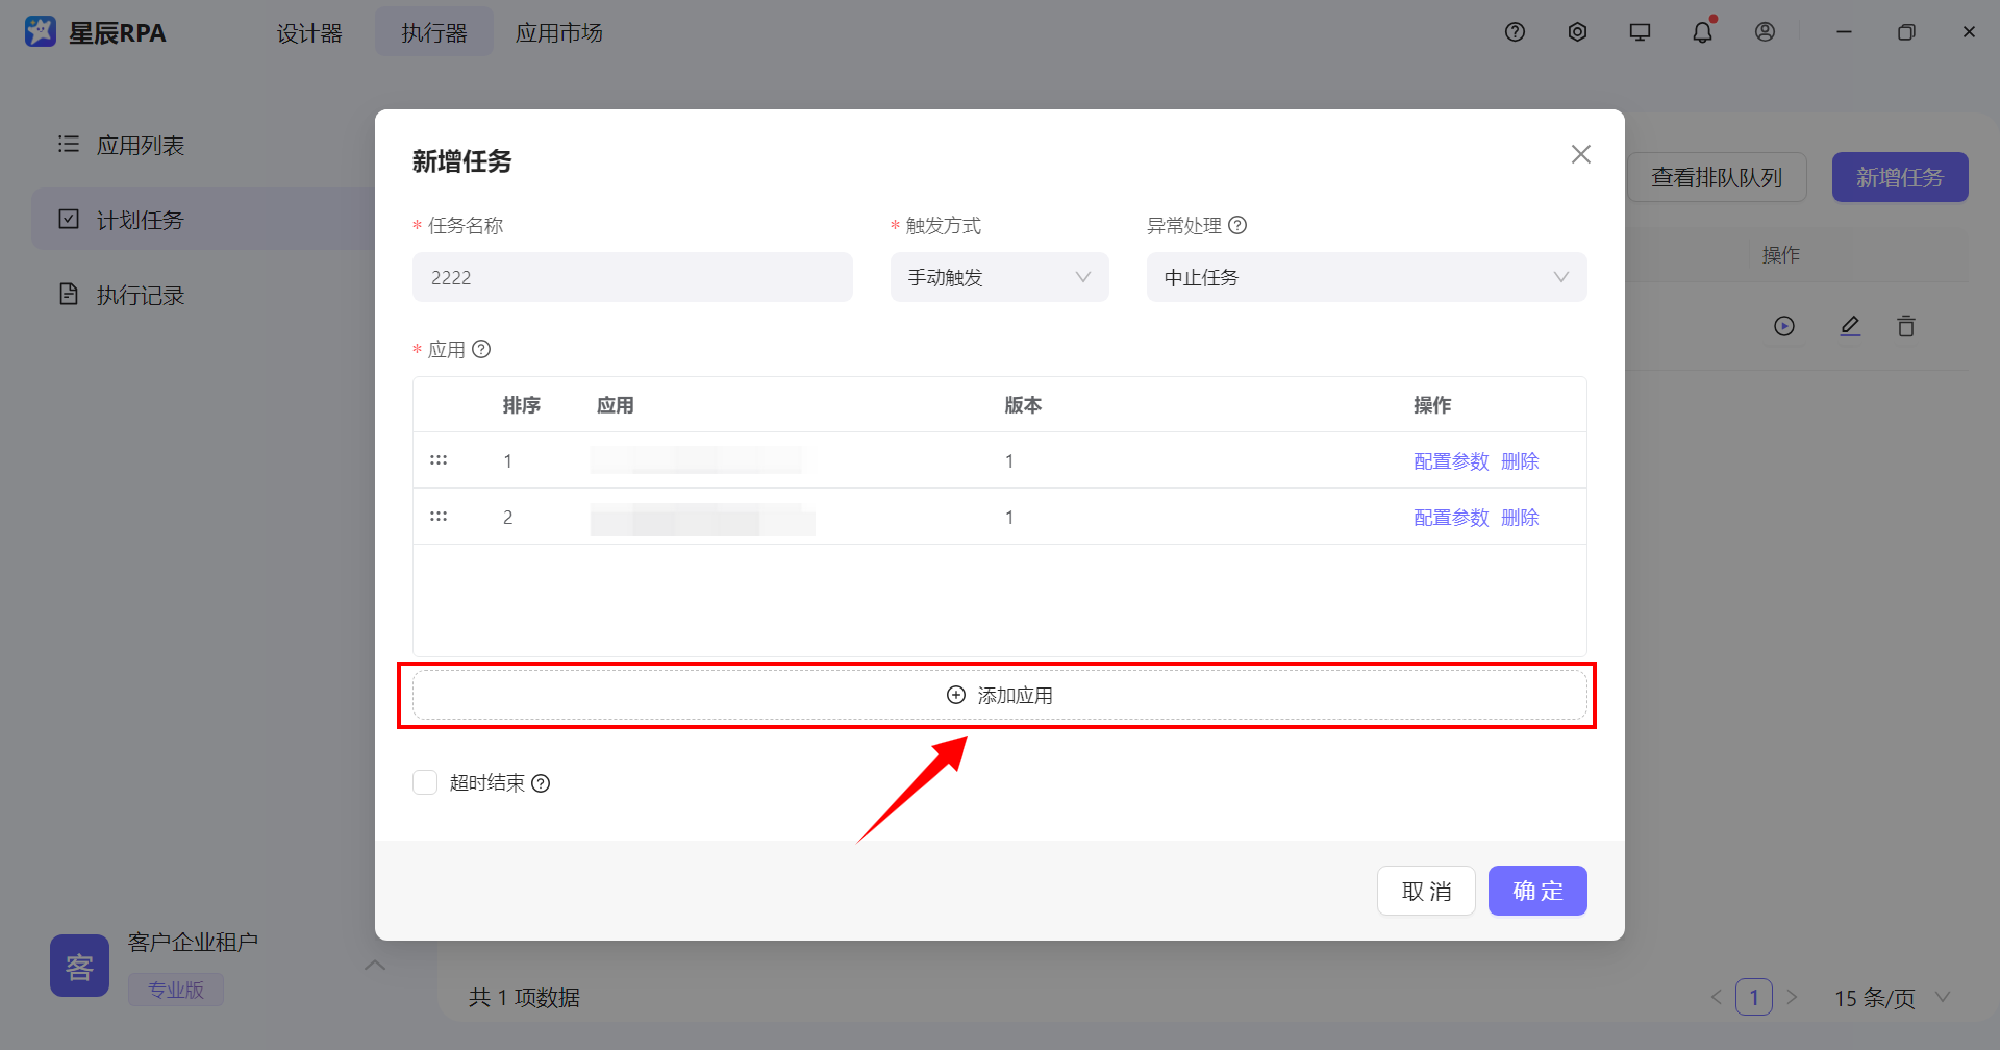This screenshot has width=2001, height=1051.
Task: Open the 应用市场 tab
Action: 558,33
